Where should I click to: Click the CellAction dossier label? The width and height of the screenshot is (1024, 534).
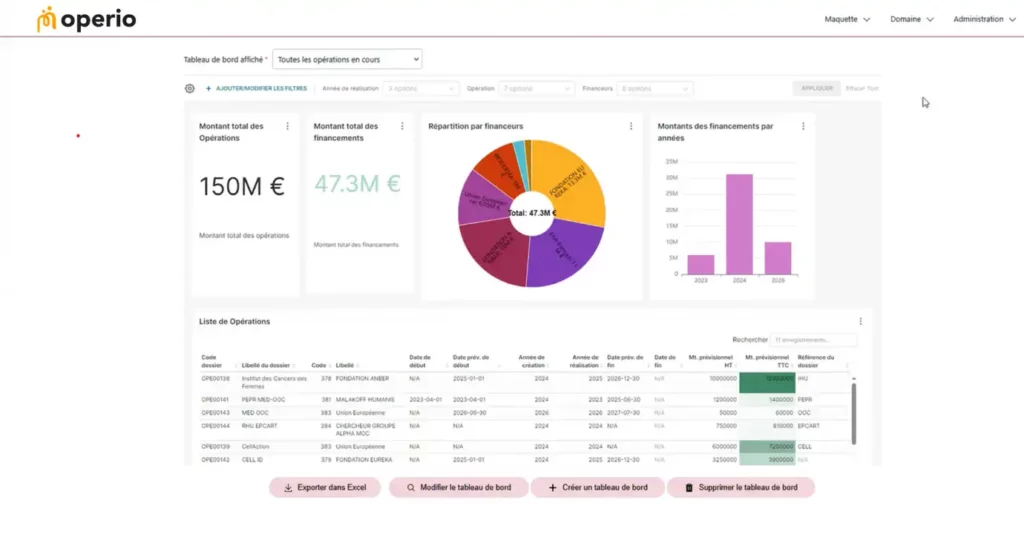[255, 447]
